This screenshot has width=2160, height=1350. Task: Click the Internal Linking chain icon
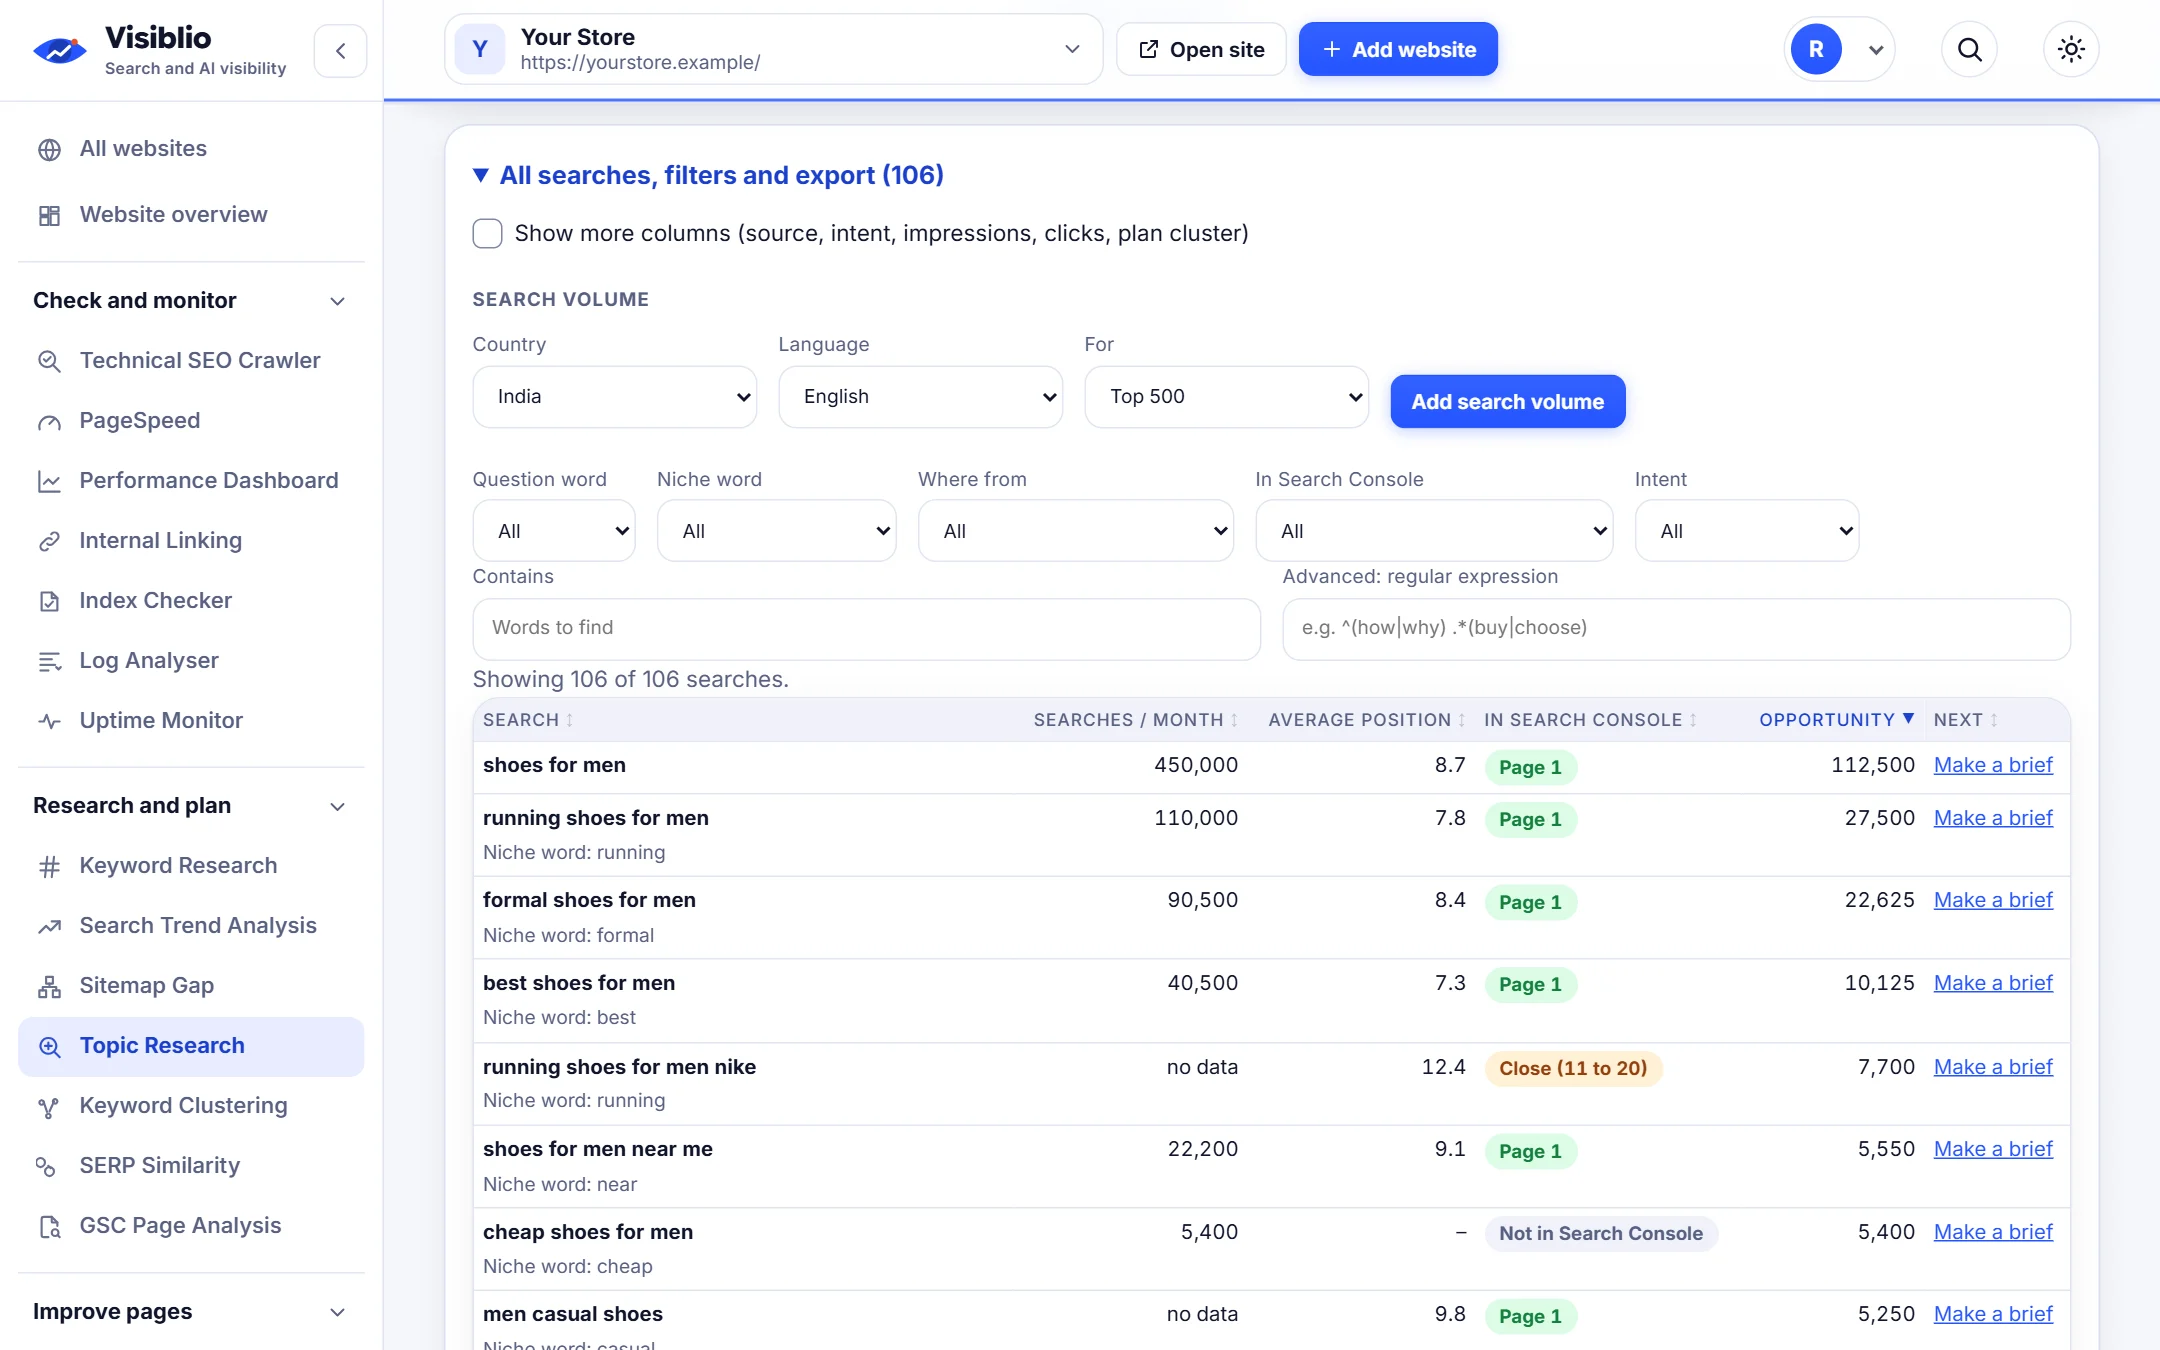click(x=49, y=541)
